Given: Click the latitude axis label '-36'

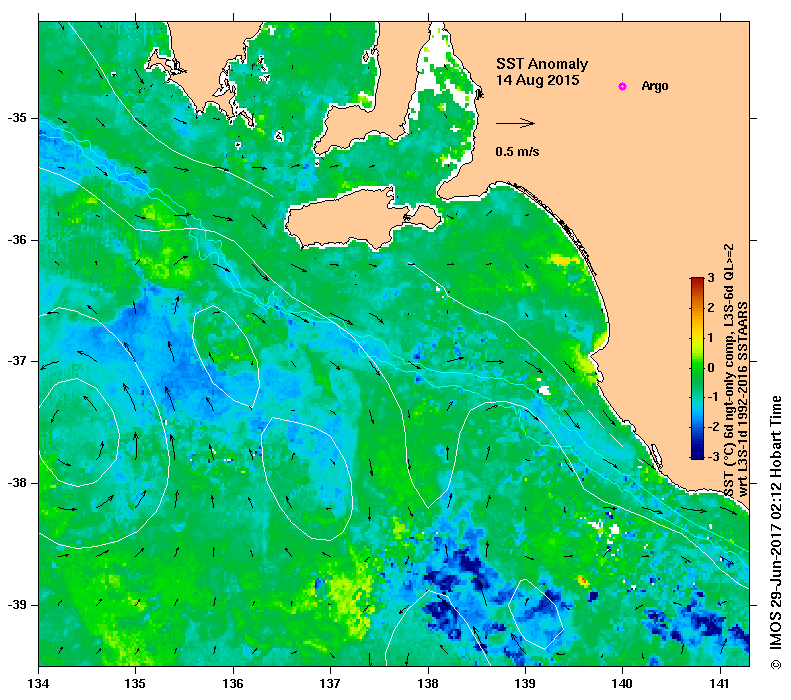Looking at the screenshot, I should coord(17,240).
